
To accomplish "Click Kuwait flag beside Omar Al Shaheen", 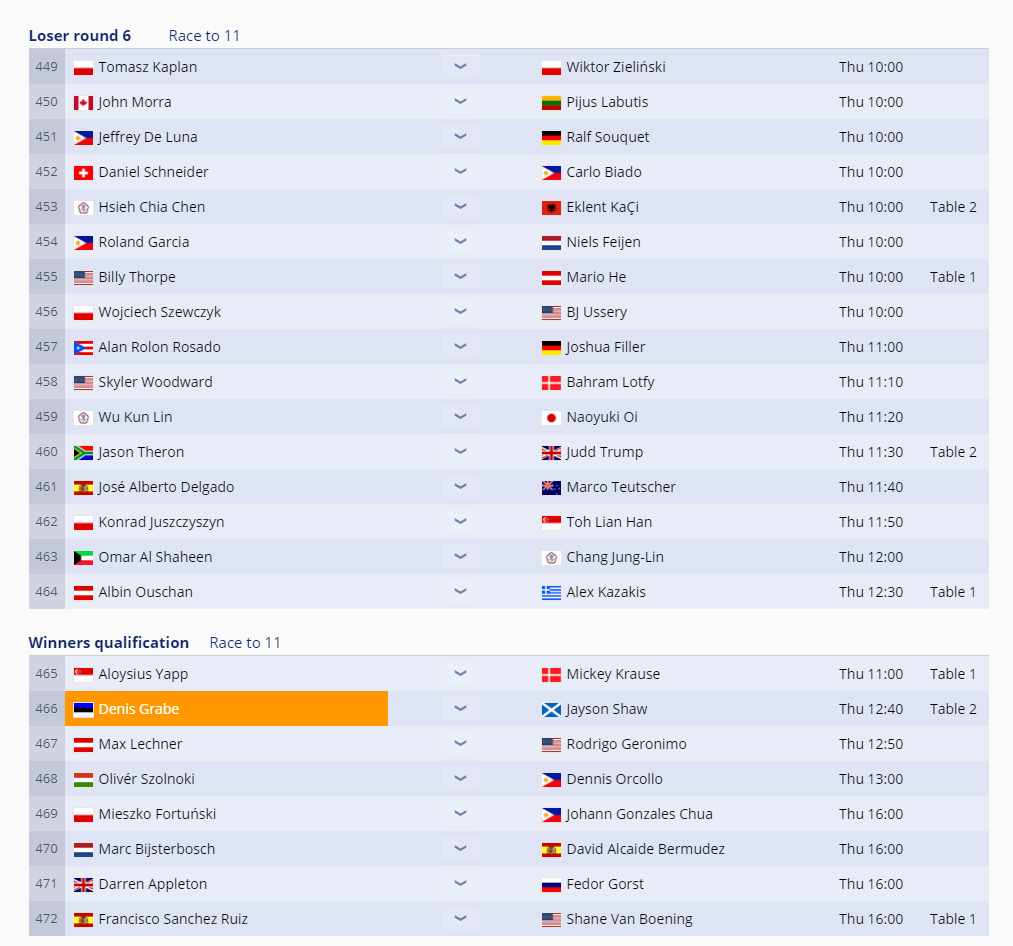I will click(83, 557).
